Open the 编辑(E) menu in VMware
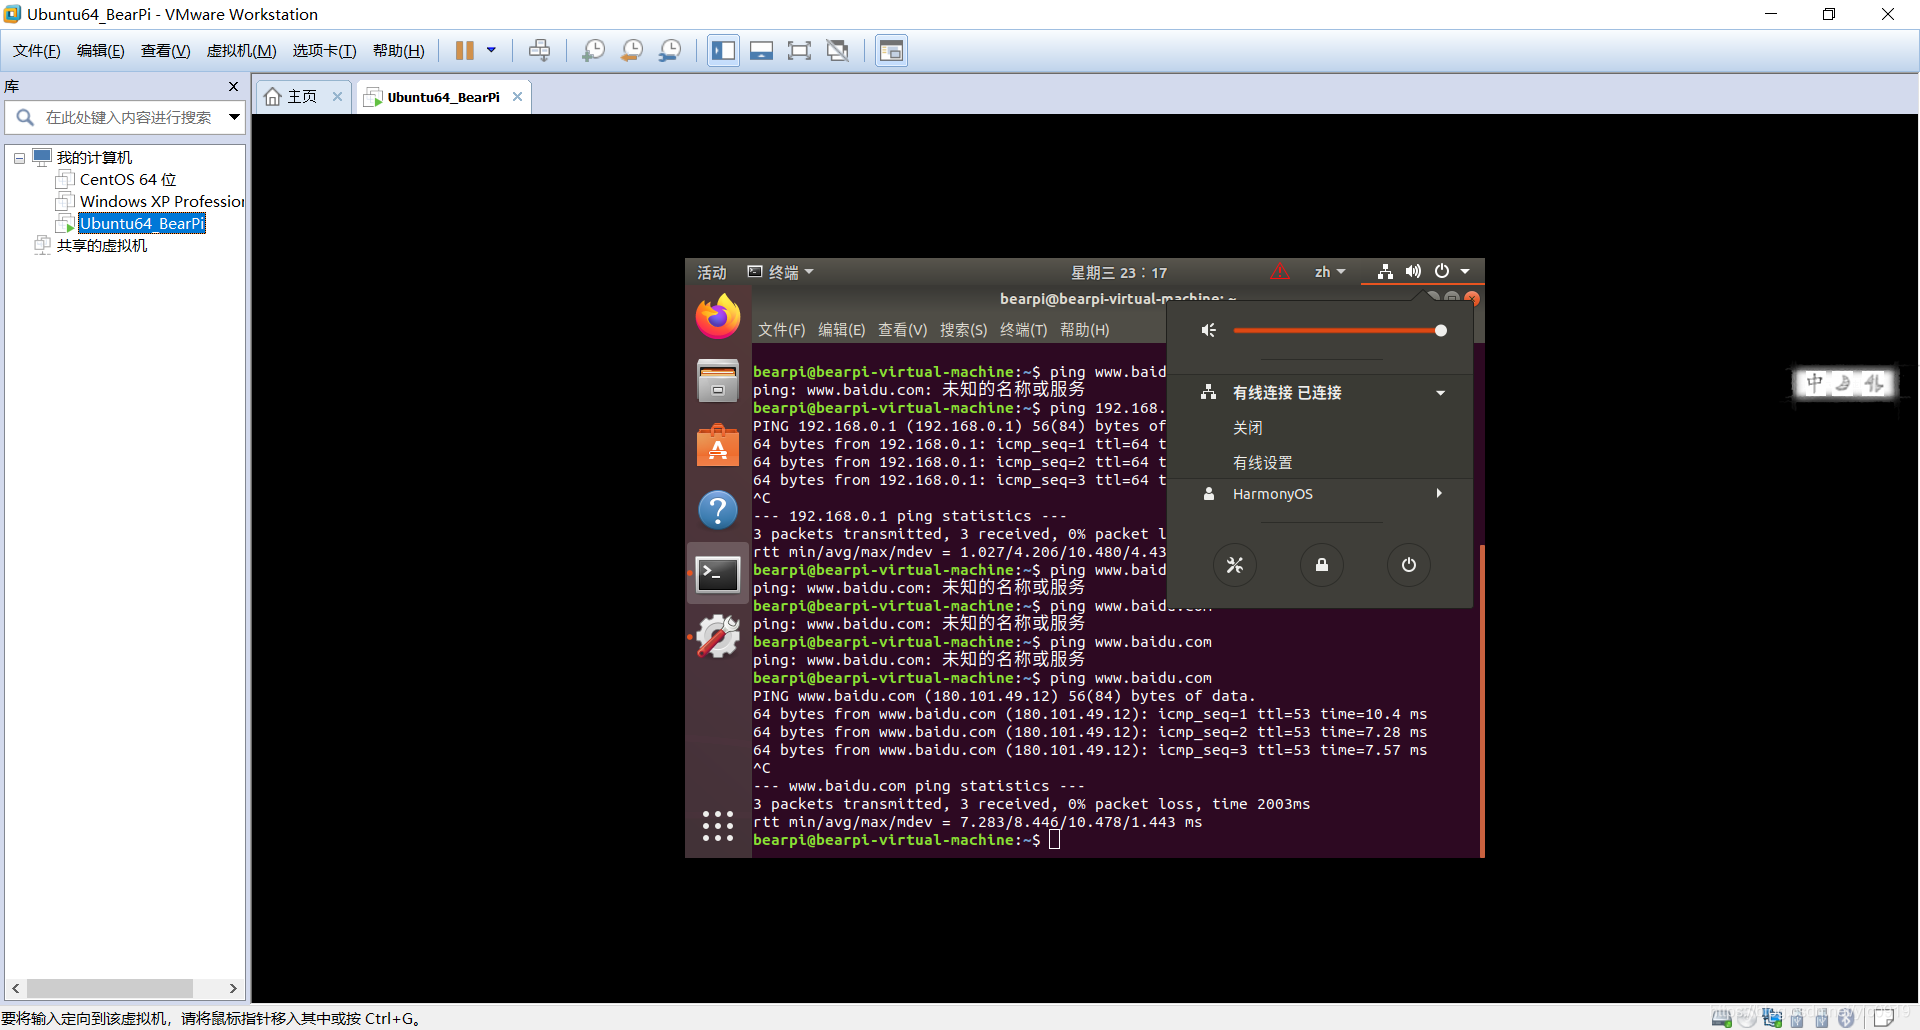1920x1030 pixels. [x=100, y=51]
